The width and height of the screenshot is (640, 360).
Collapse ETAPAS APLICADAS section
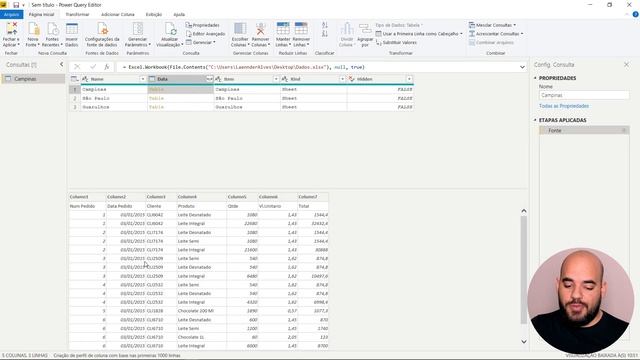(535, 120)
